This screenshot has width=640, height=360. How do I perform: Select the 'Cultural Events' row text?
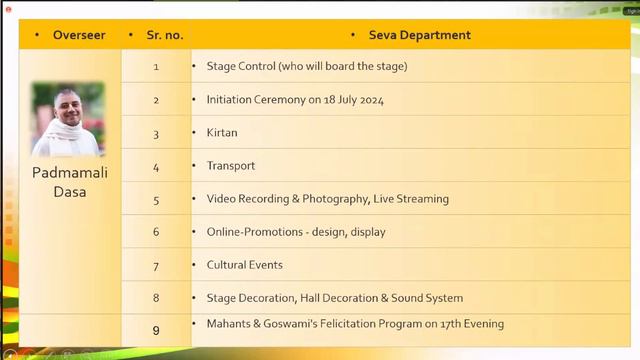(244, 265)
